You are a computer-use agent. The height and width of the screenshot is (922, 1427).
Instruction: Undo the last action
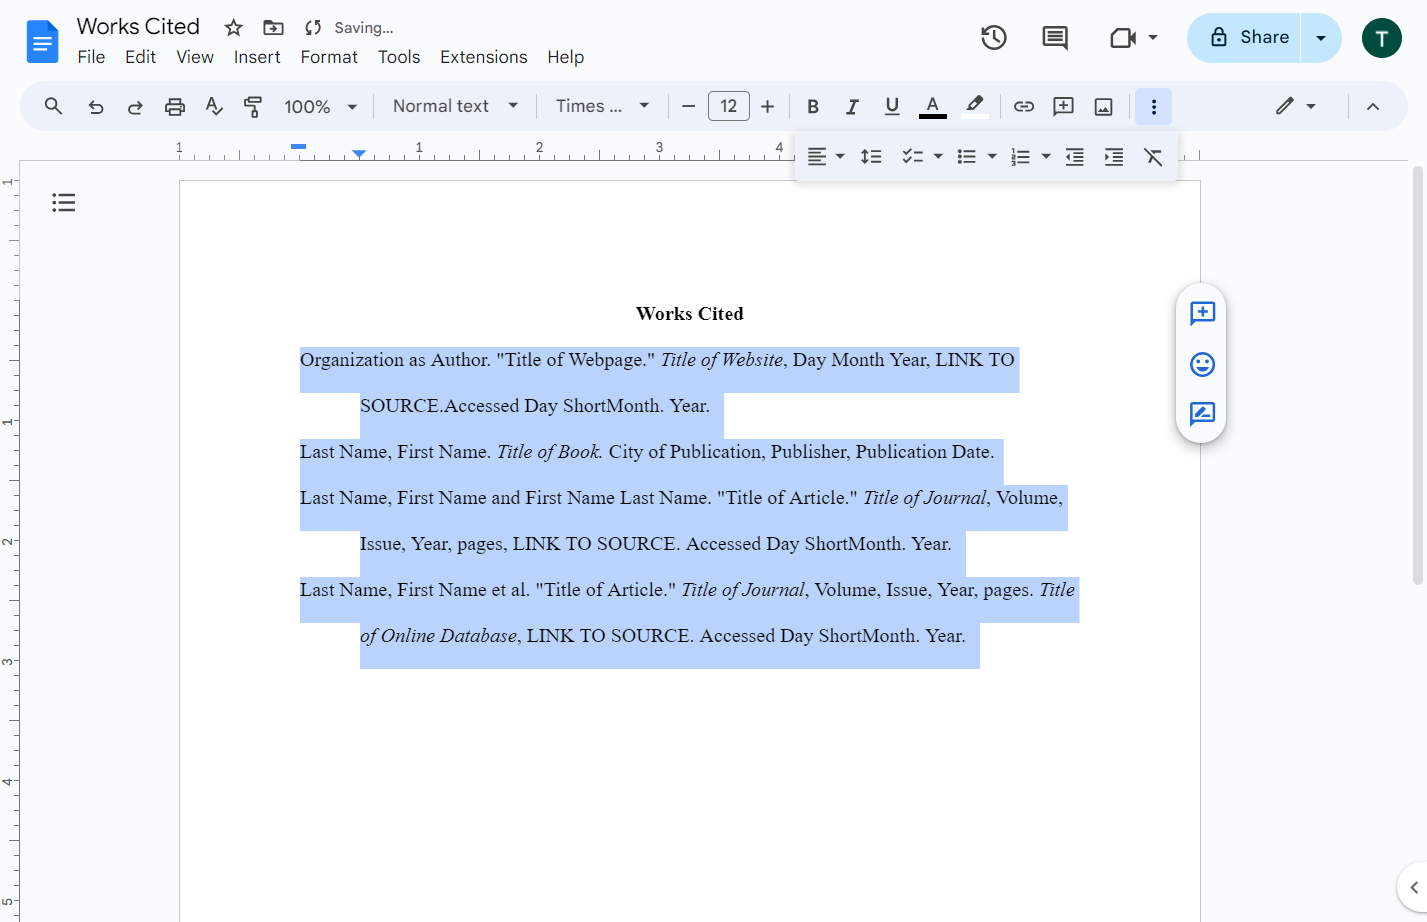(96, 107)
